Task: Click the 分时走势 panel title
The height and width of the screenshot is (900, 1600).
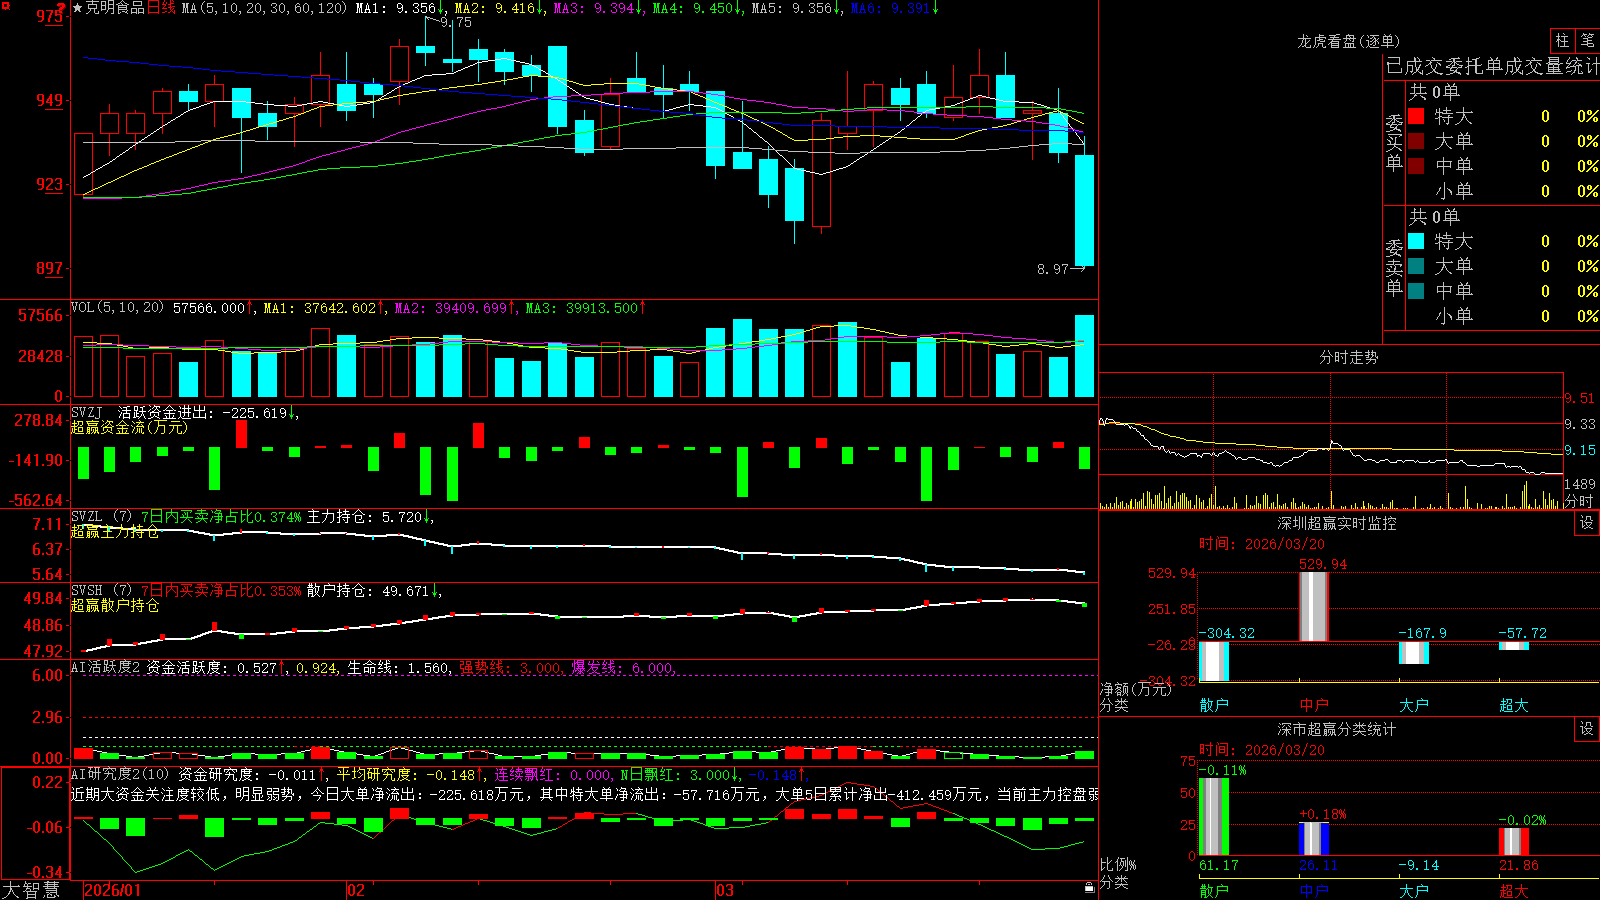Action: click(x=1348, y=357)
